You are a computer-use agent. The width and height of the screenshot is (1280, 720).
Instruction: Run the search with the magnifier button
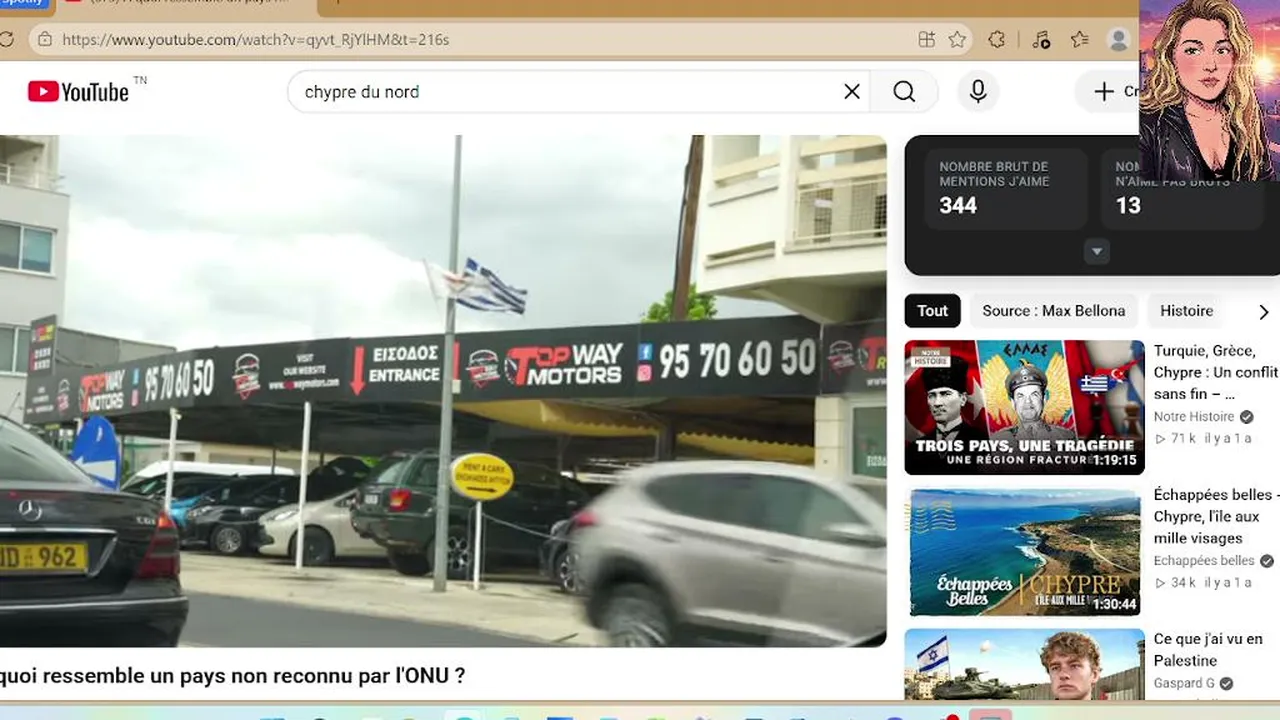[x=904, y=92]
